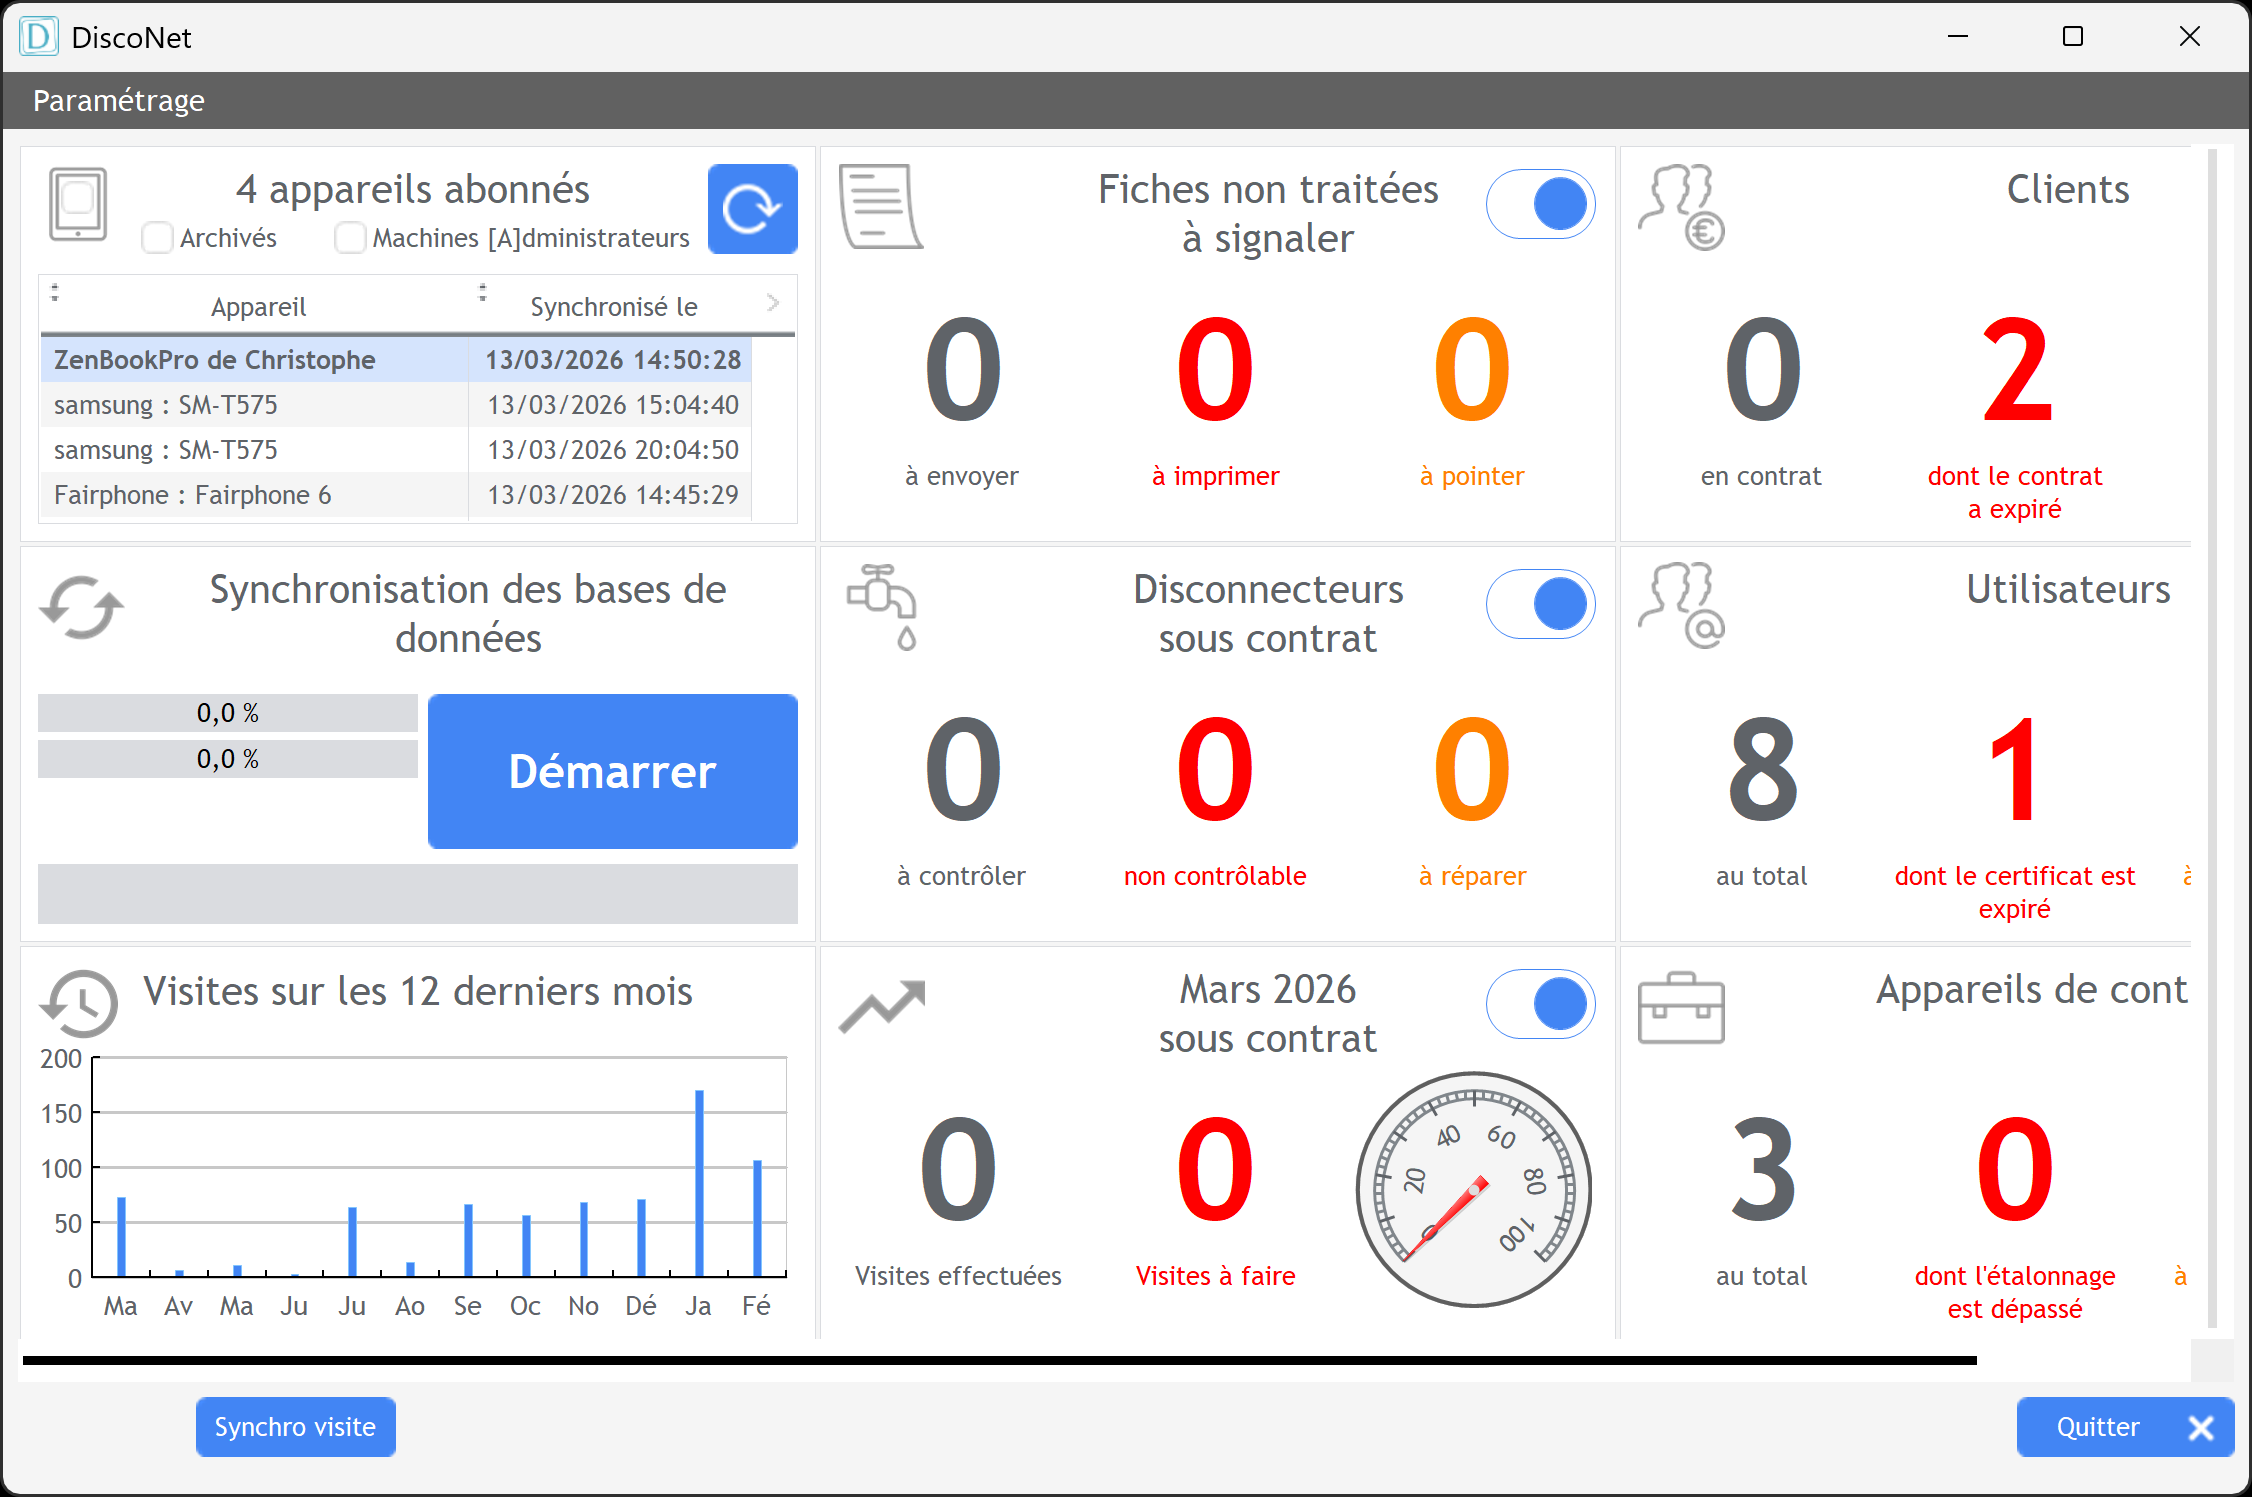Enable the Archivés checkbox

157,238
